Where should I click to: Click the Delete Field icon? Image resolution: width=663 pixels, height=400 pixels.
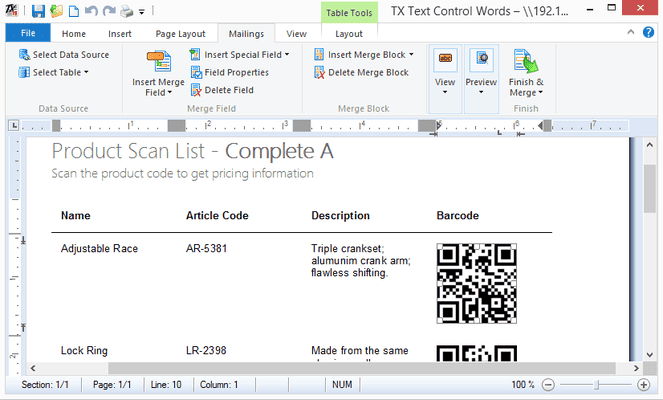195,90
